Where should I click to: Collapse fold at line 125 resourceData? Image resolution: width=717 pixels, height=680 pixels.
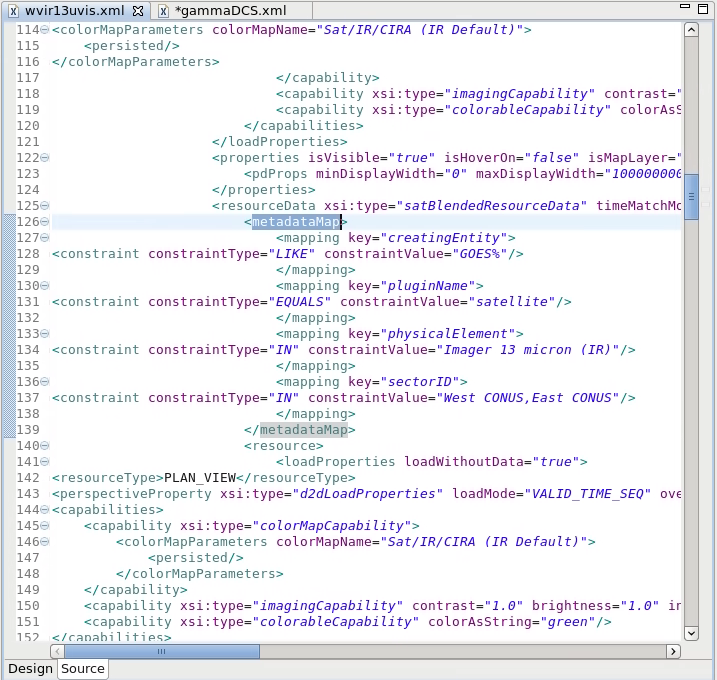[x=44, y=206]
